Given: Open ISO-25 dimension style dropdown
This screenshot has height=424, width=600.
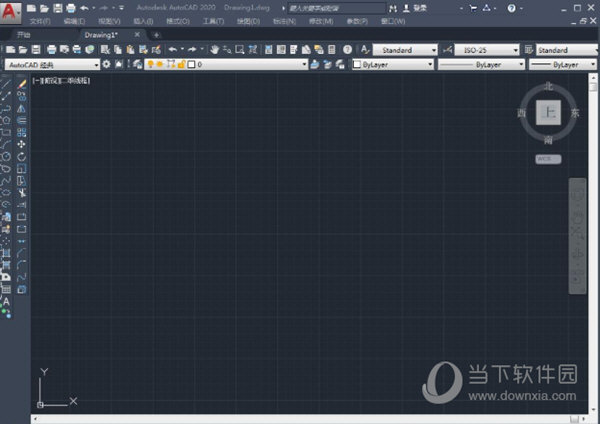Looking at the screenshot, I should pyautogui.click(x=487, y=50).
